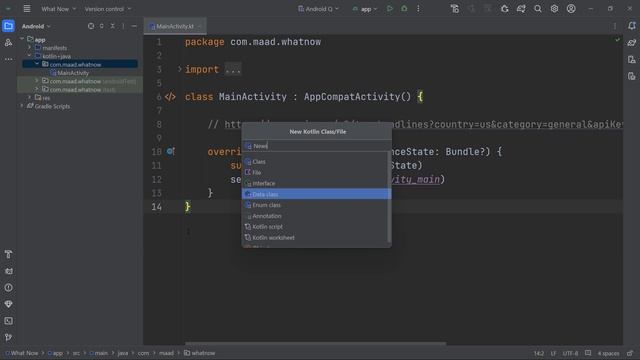The image size is (640, 360).
Task: Open the main hamburger menu
Action: pyautogui.click(x=27, y=9)
